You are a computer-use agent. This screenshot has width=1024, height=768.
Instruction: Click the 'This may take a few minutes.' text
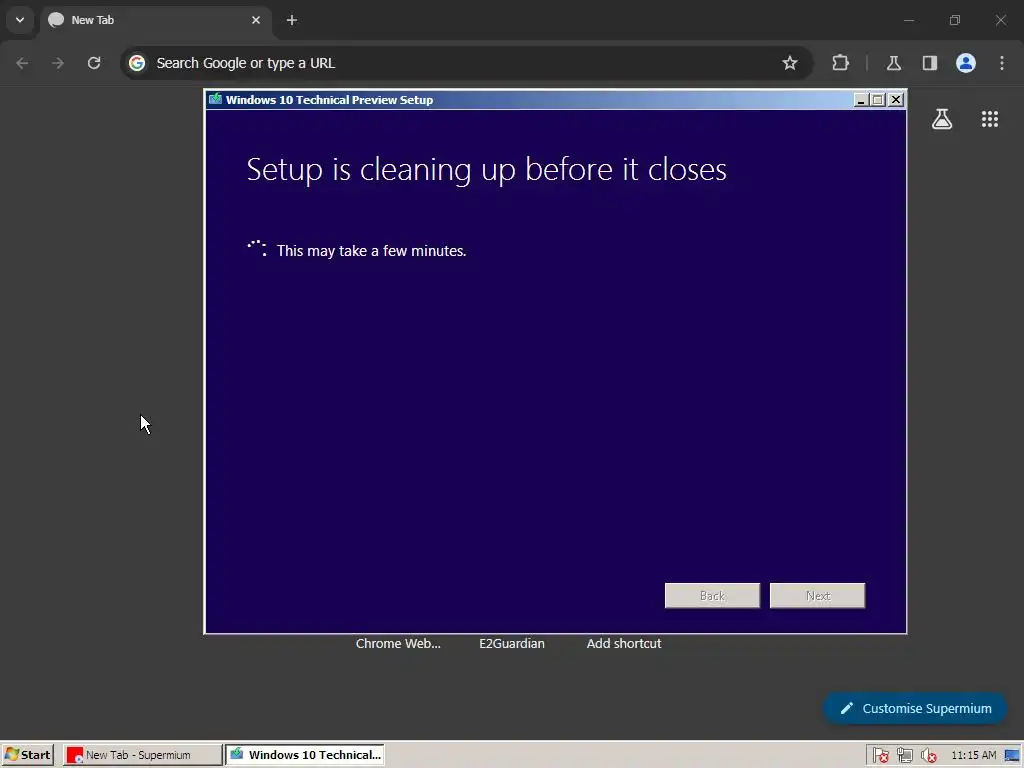tap(371, 251)
